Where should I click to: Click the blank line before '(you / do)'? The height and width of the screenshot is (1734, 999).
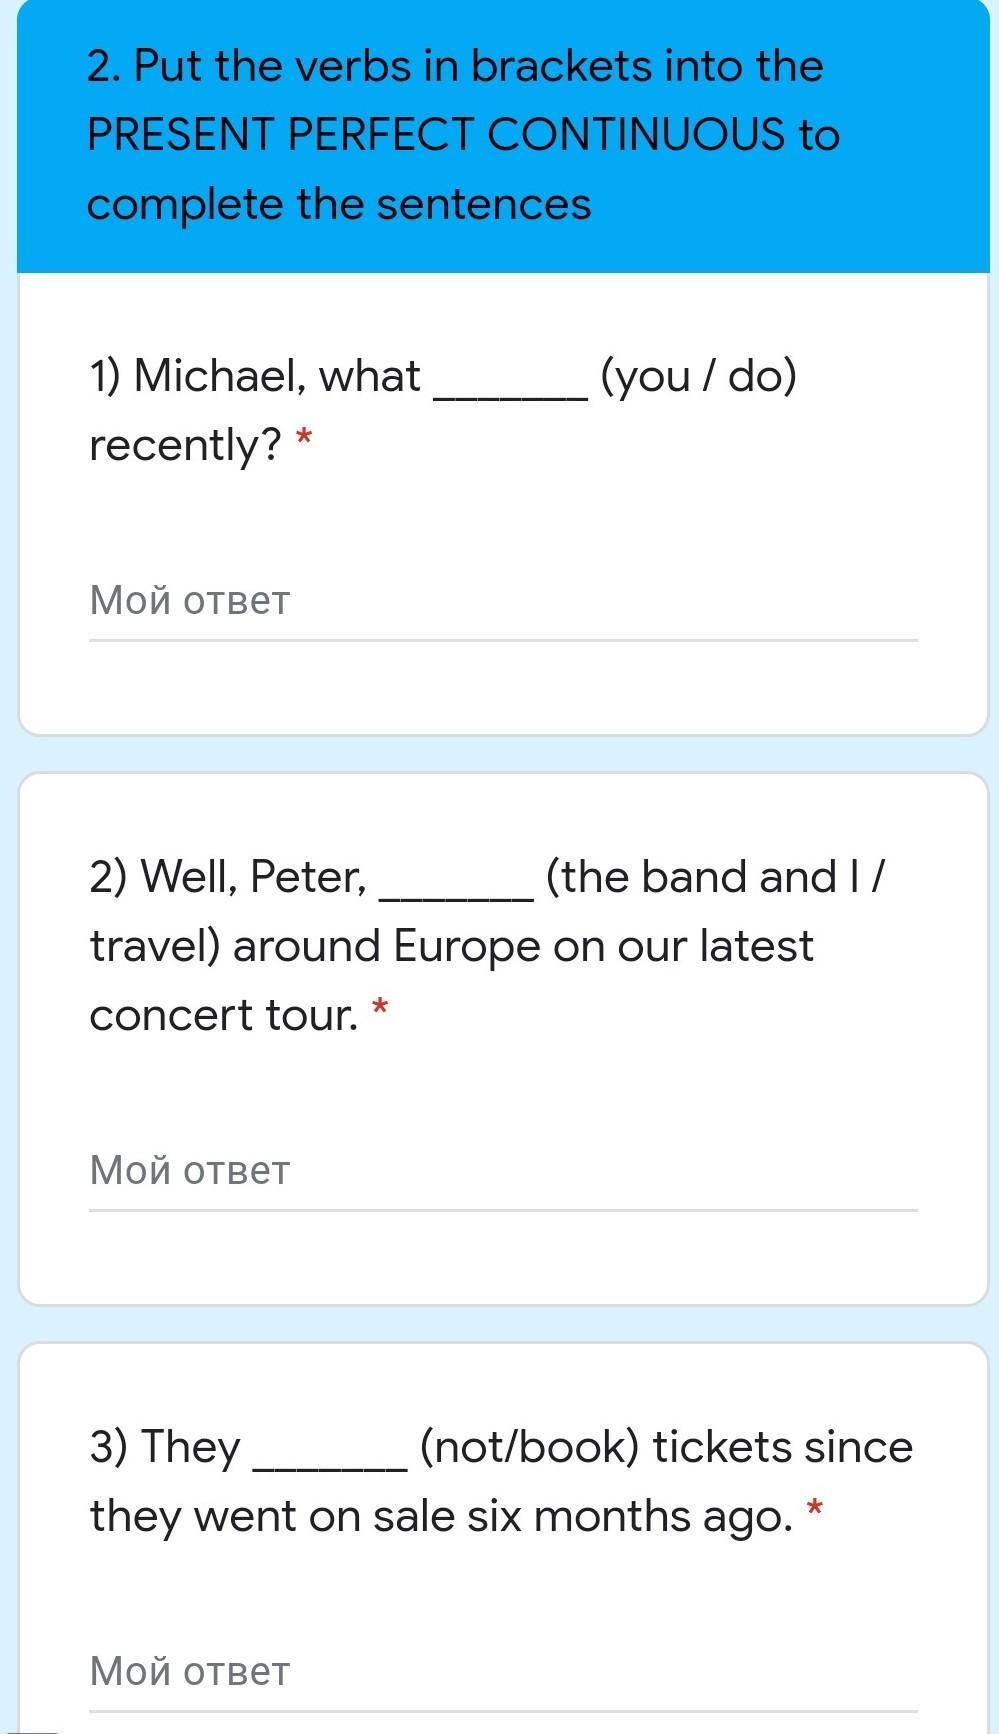(x=510, y=398)
